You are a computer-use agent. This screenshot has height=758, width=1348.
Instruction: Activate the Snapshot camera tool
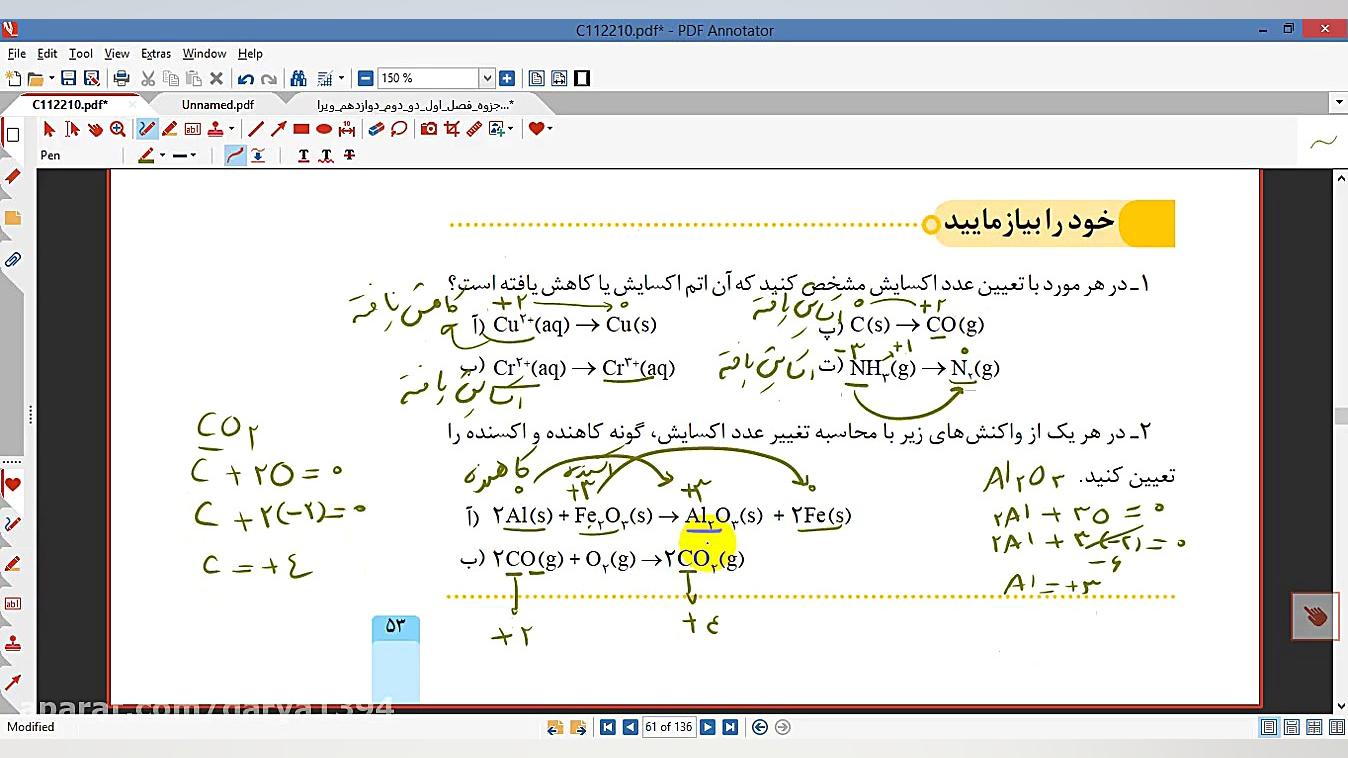(x=428, y=128)
